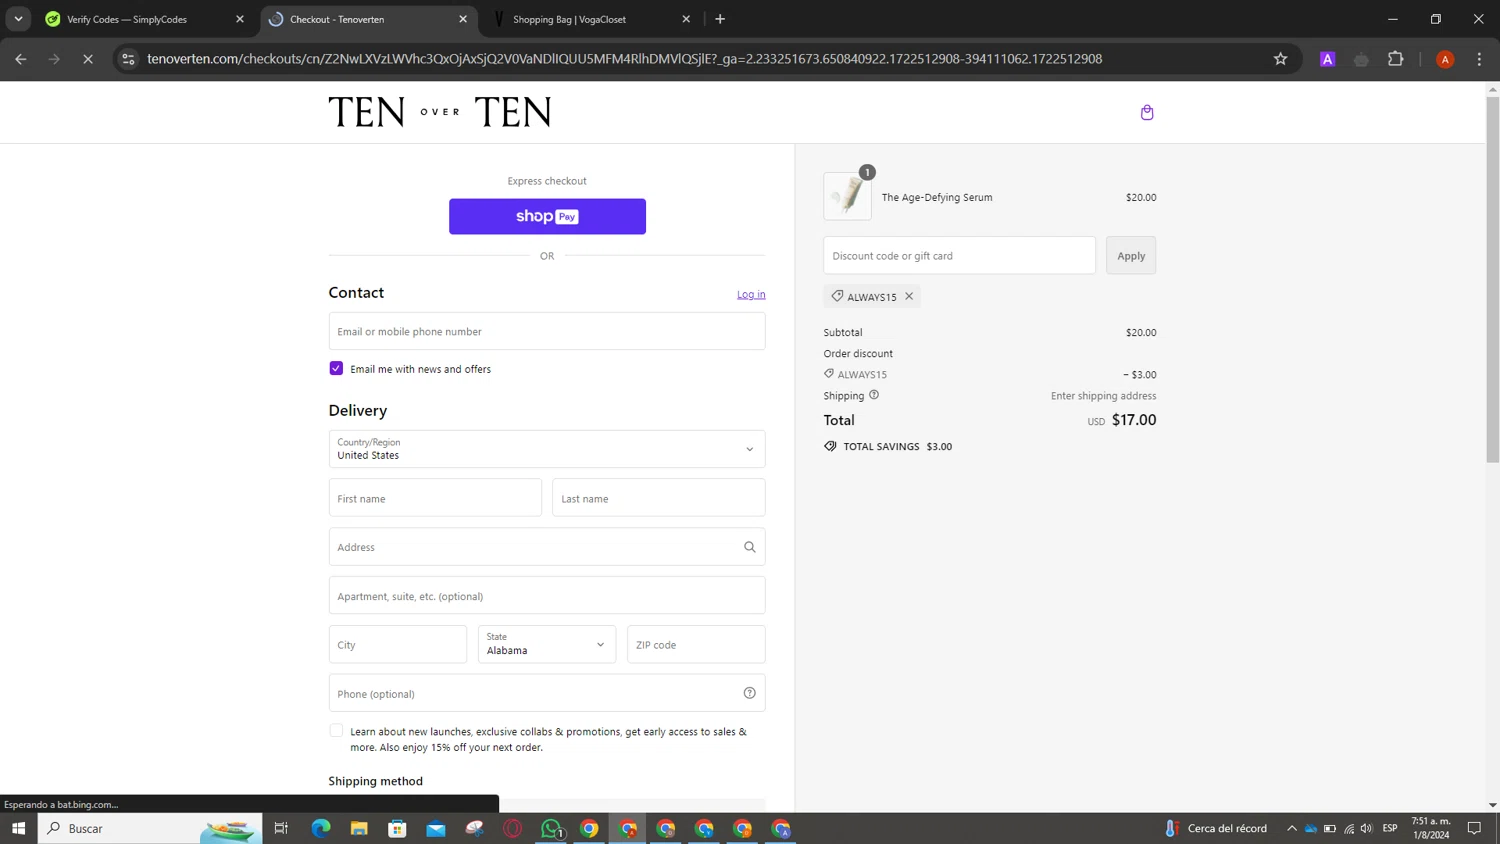Stop loading the page
The image size is (1500, 844).
[x=88, y=59]
